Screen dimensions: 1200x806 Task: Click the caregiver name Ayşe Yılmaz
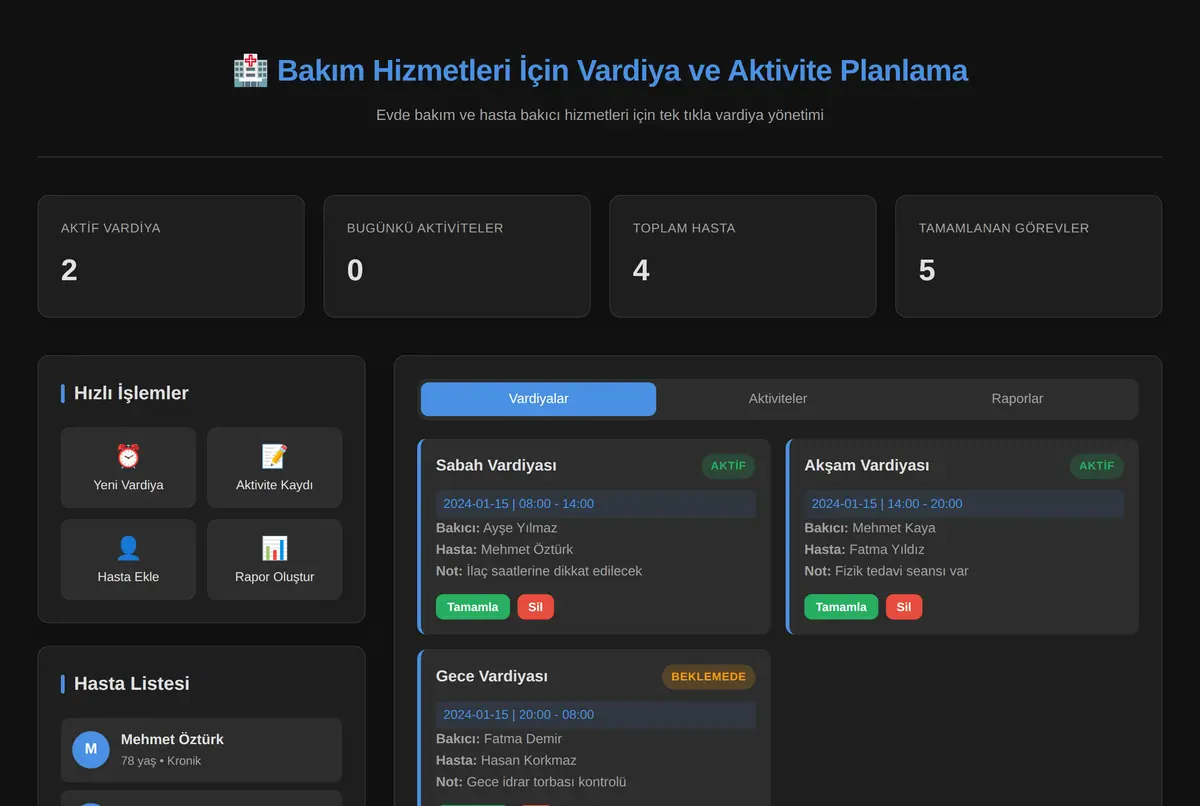[x=520, y=528]
